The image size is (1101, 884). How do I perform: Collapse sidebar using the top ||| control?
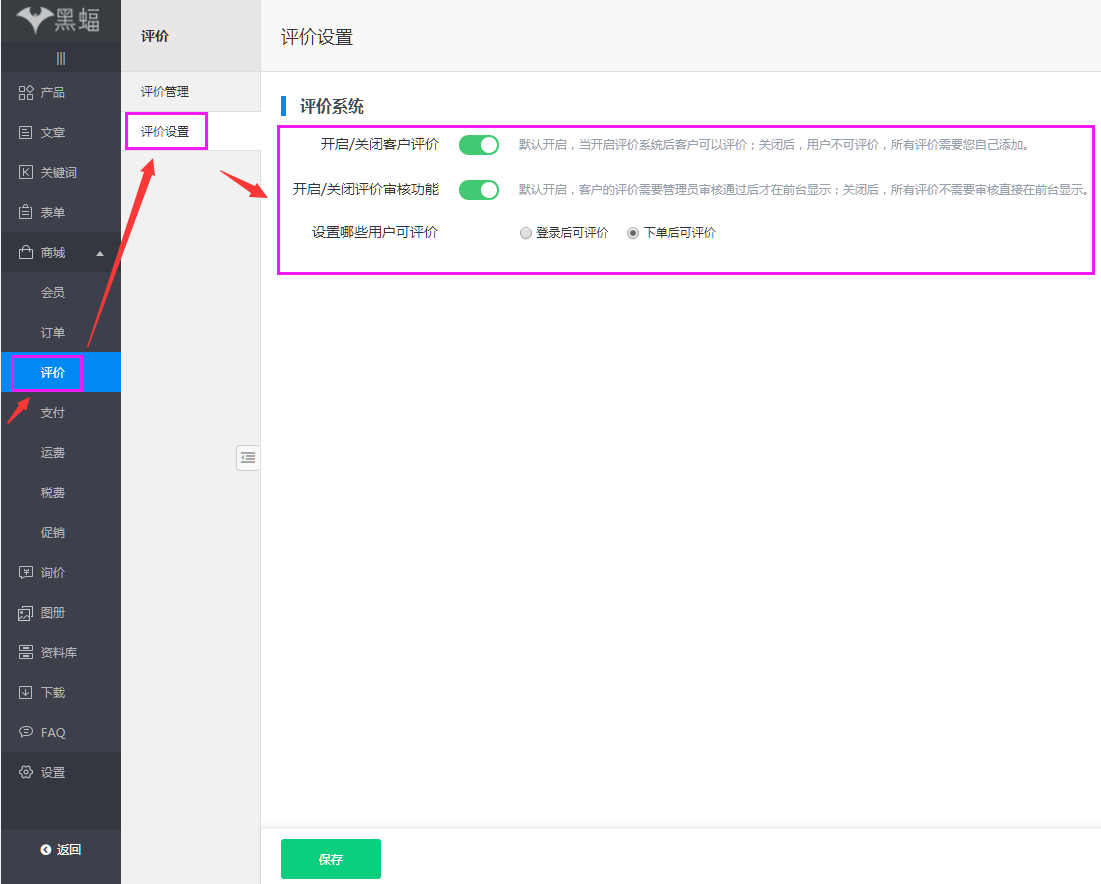(x=61, y=58)
